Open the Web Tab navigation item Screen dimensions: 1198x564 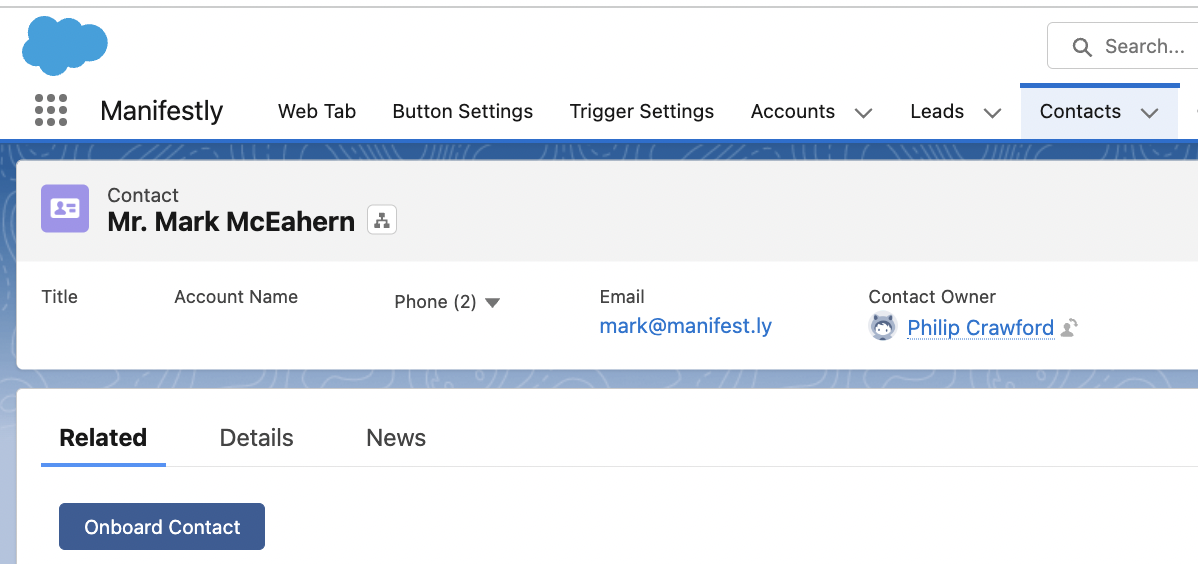[317, 112]
